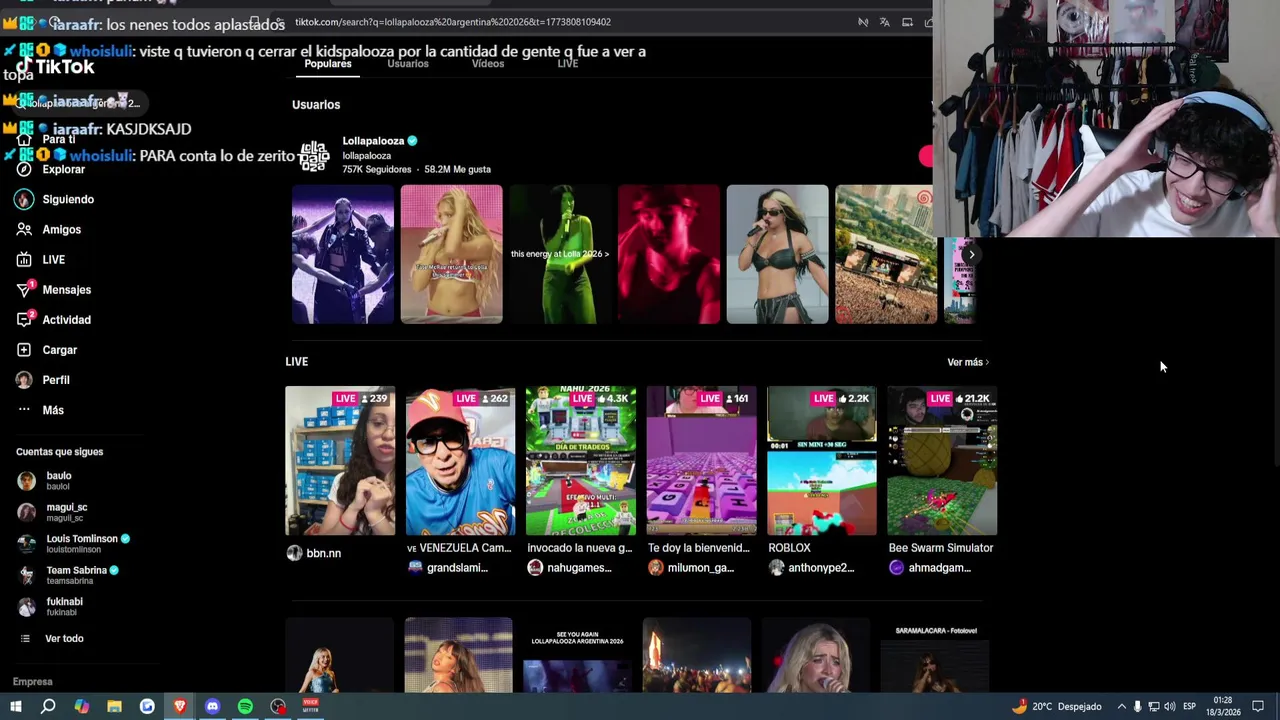Switch to the LIVE search tab
1280x720 pixels.
click(x=568, y=64)
